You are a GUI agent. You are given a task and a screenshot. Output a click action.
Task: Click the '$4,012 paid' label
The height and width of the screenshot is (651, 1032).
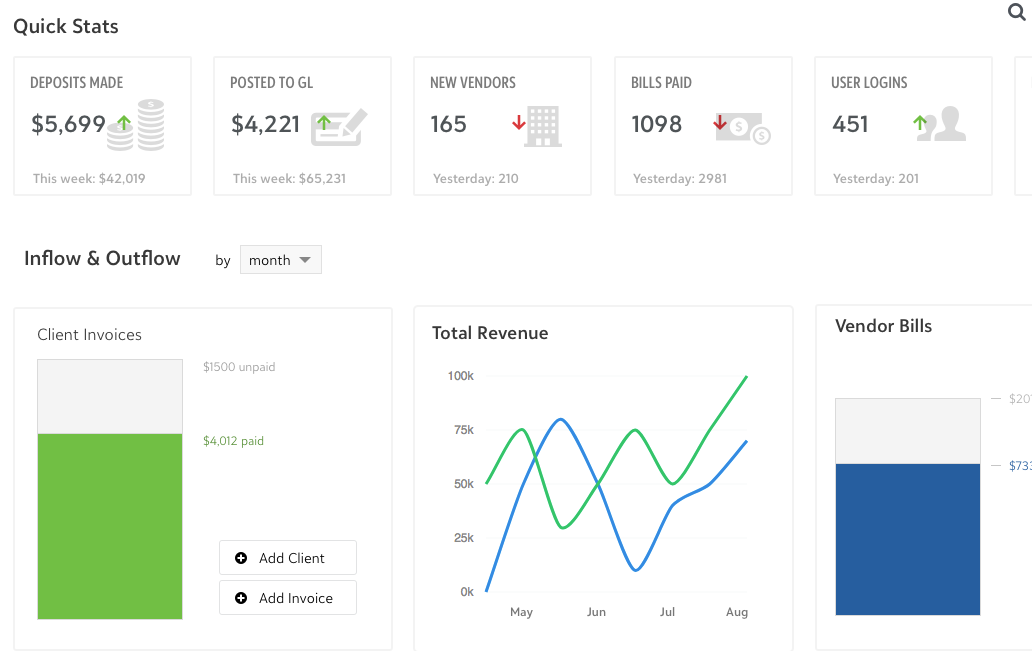pyautogui.click(x=233, y=441)
